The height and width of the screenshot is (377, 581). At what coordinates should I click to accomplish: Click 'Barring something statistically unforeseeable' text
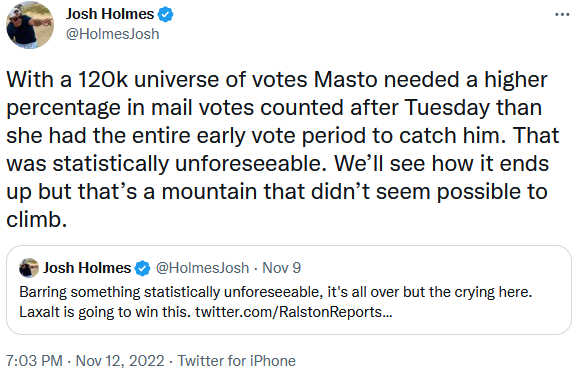coord(171,292)
